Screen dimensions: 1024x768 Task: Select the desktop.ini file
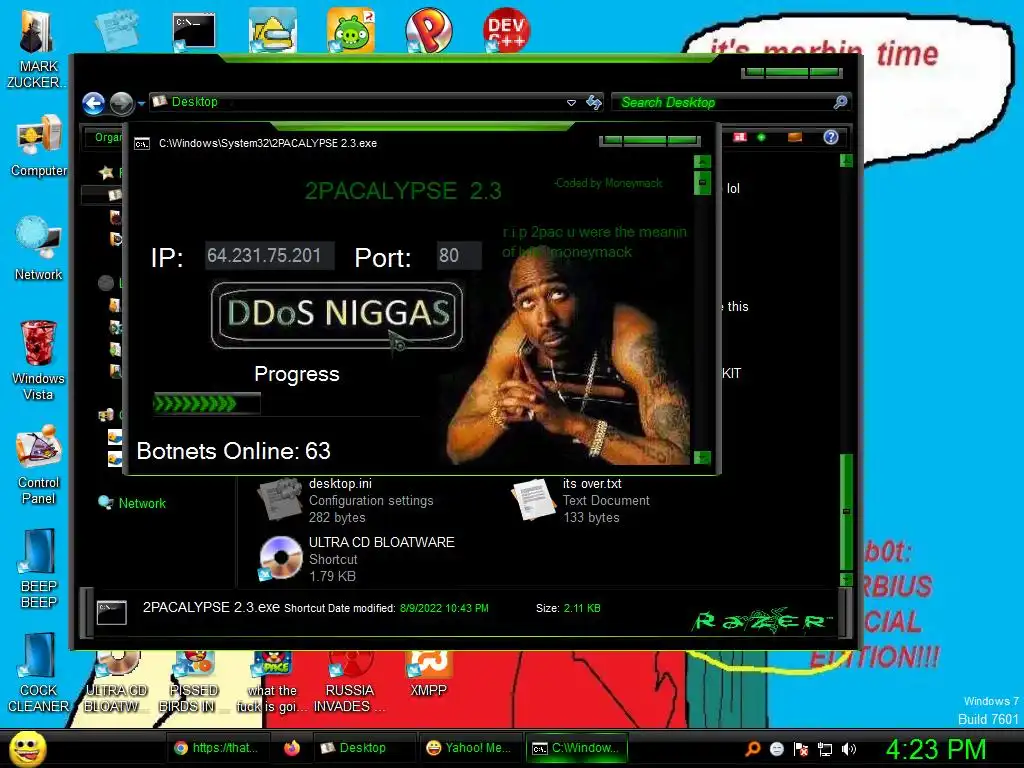coord(346,500)
